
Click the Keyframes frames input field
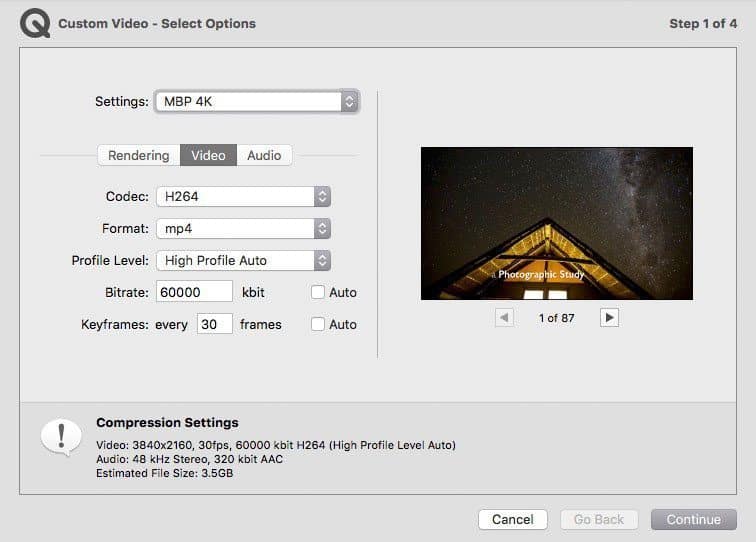click(214, 324)
